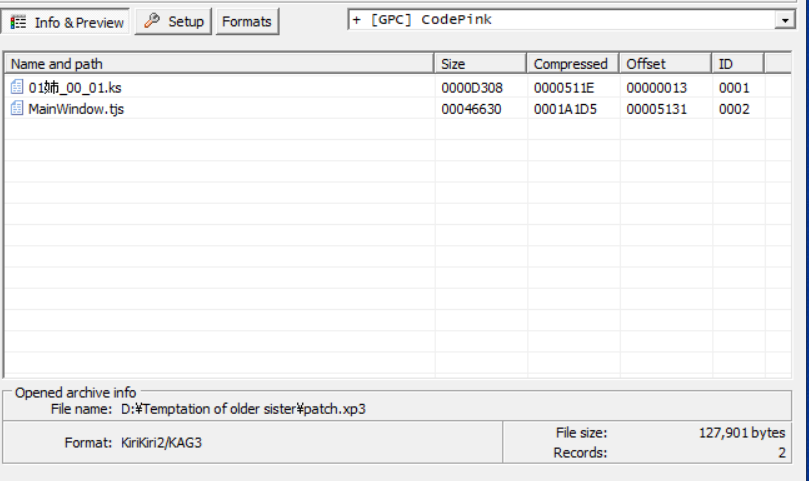The width and height of the screenshot is (809, 481).
Task: Expand the [GPC] CodePink dropdown arrow
Action: tap(785, 20)
